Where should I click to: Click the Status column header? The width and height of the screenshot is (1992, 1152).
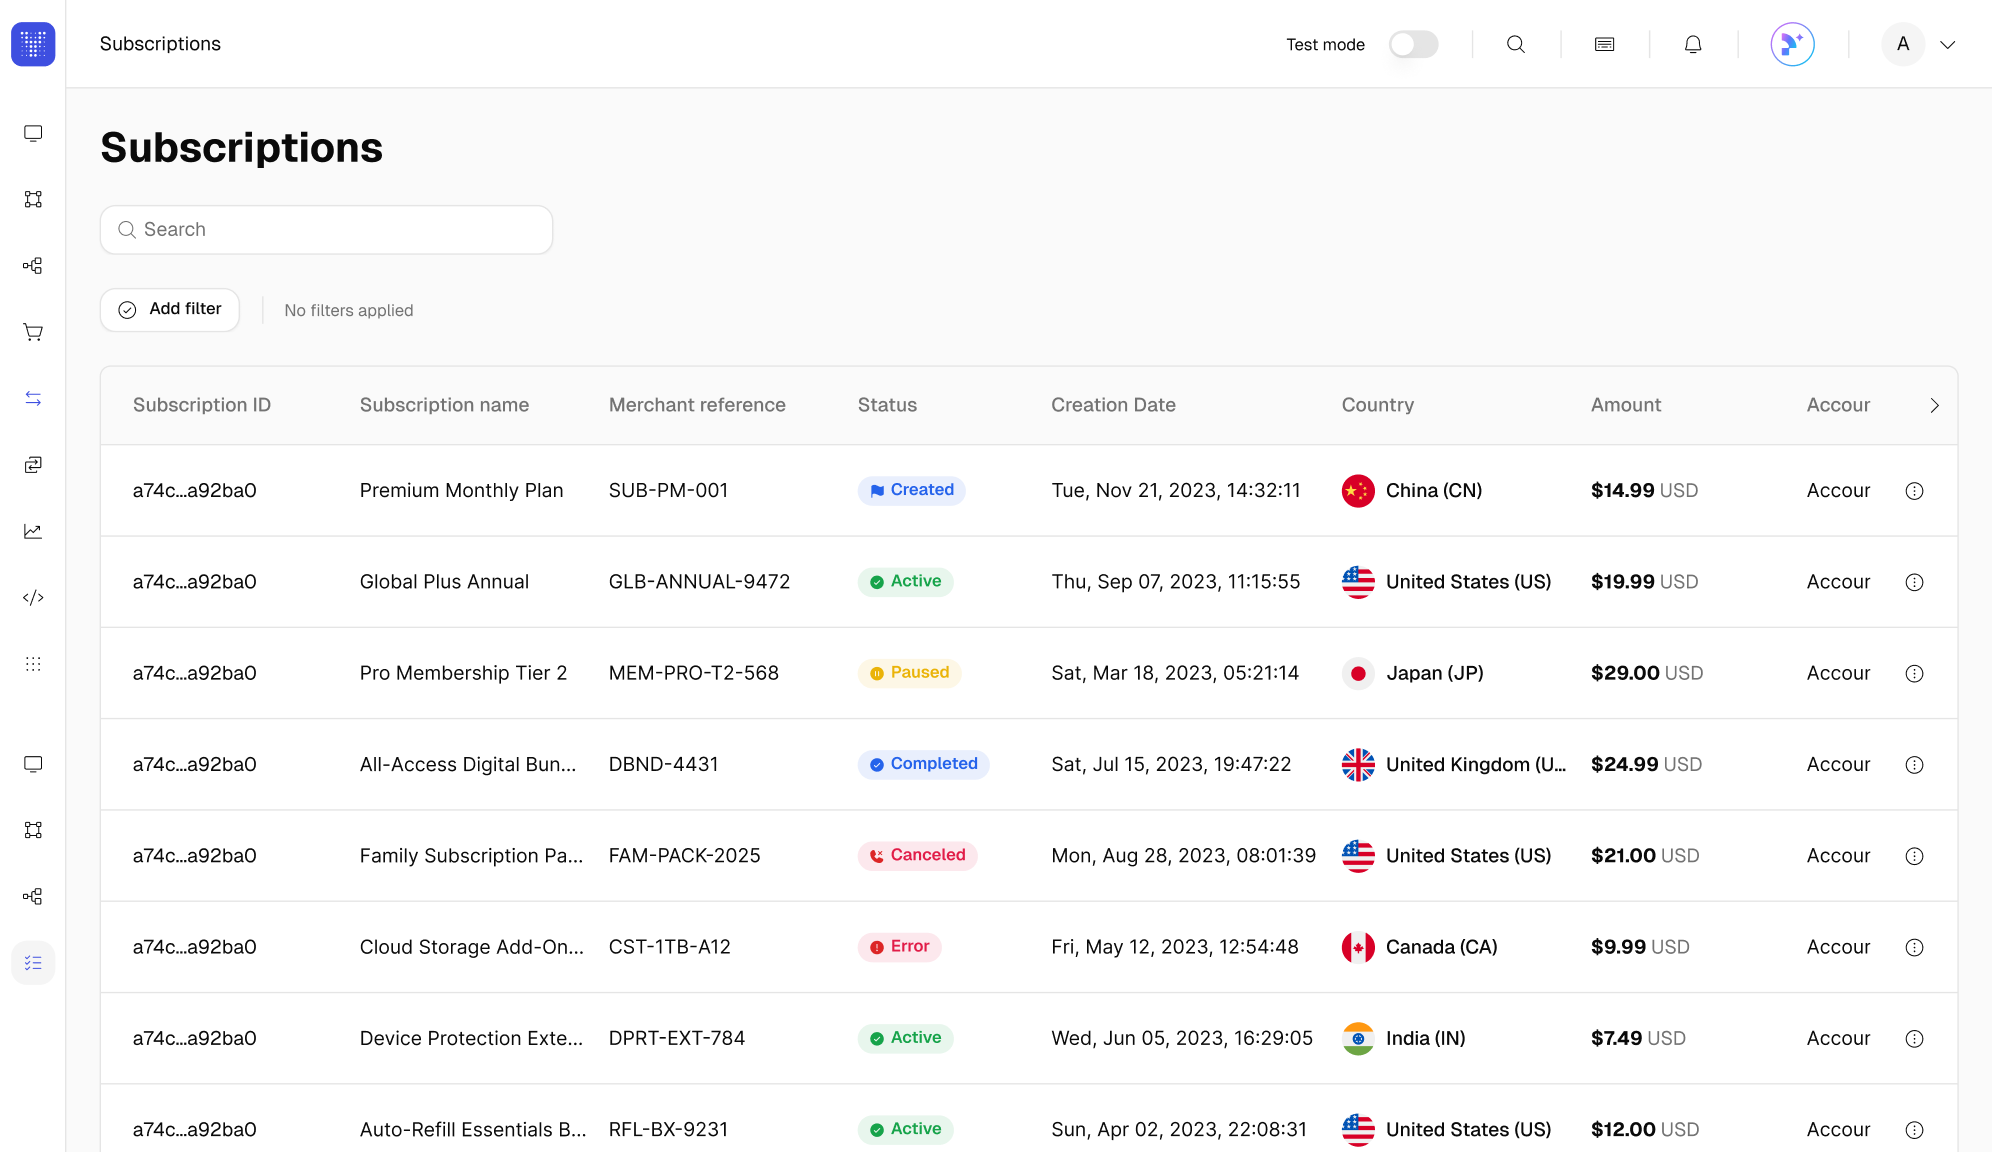[x=887, y=405]
